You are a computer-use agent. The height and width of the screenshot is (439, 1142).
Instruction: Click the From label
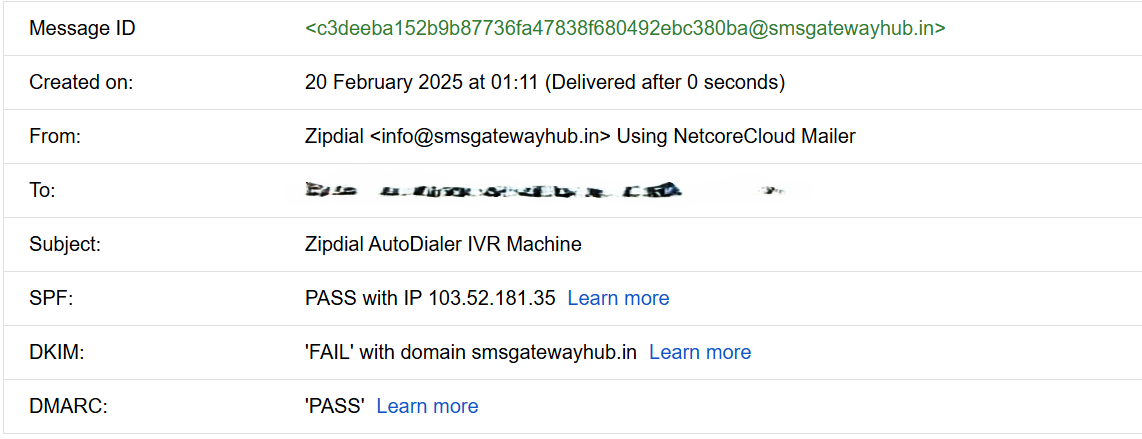click(x=55, y=136)
